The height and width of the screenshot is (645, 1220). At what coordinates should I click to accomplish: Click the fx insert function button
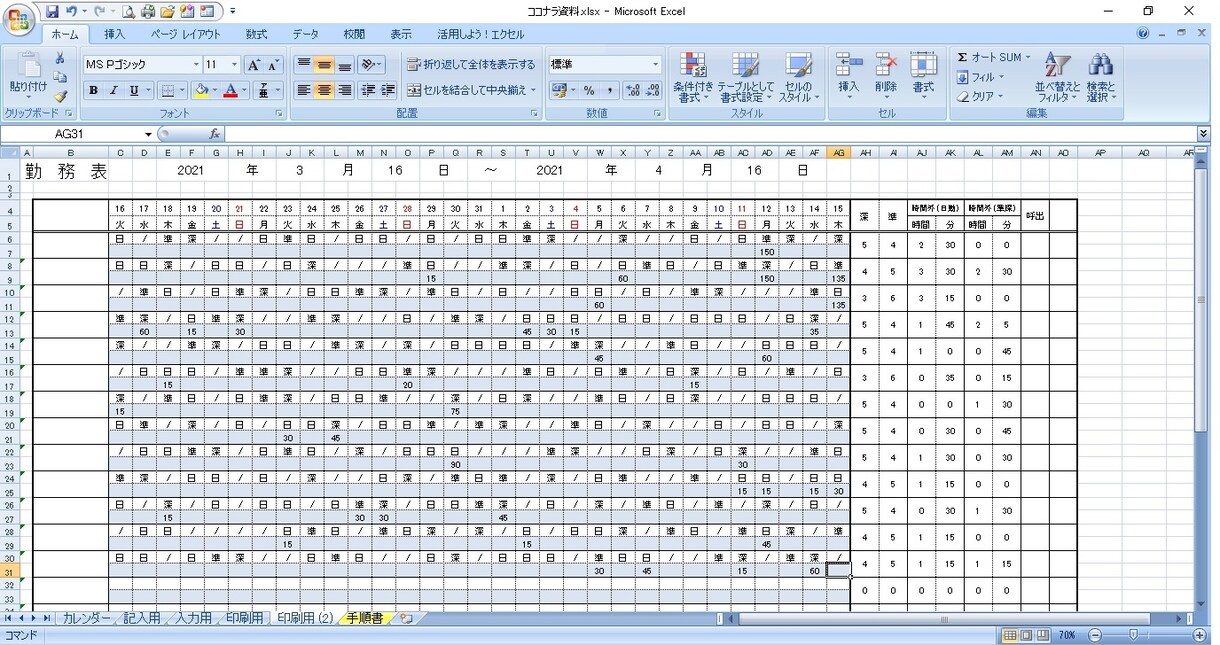[214, 134]
